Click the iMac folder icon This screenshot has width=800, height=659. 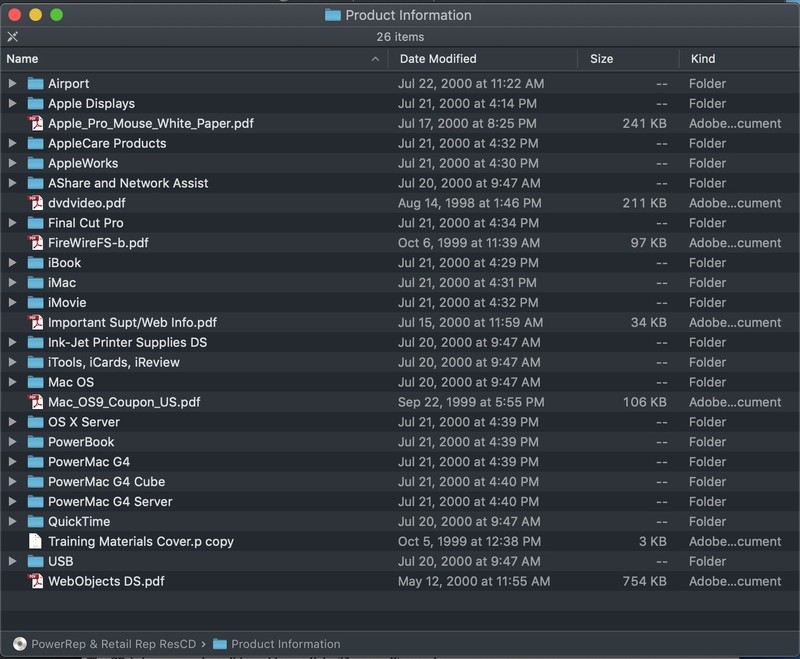(35, 282)
